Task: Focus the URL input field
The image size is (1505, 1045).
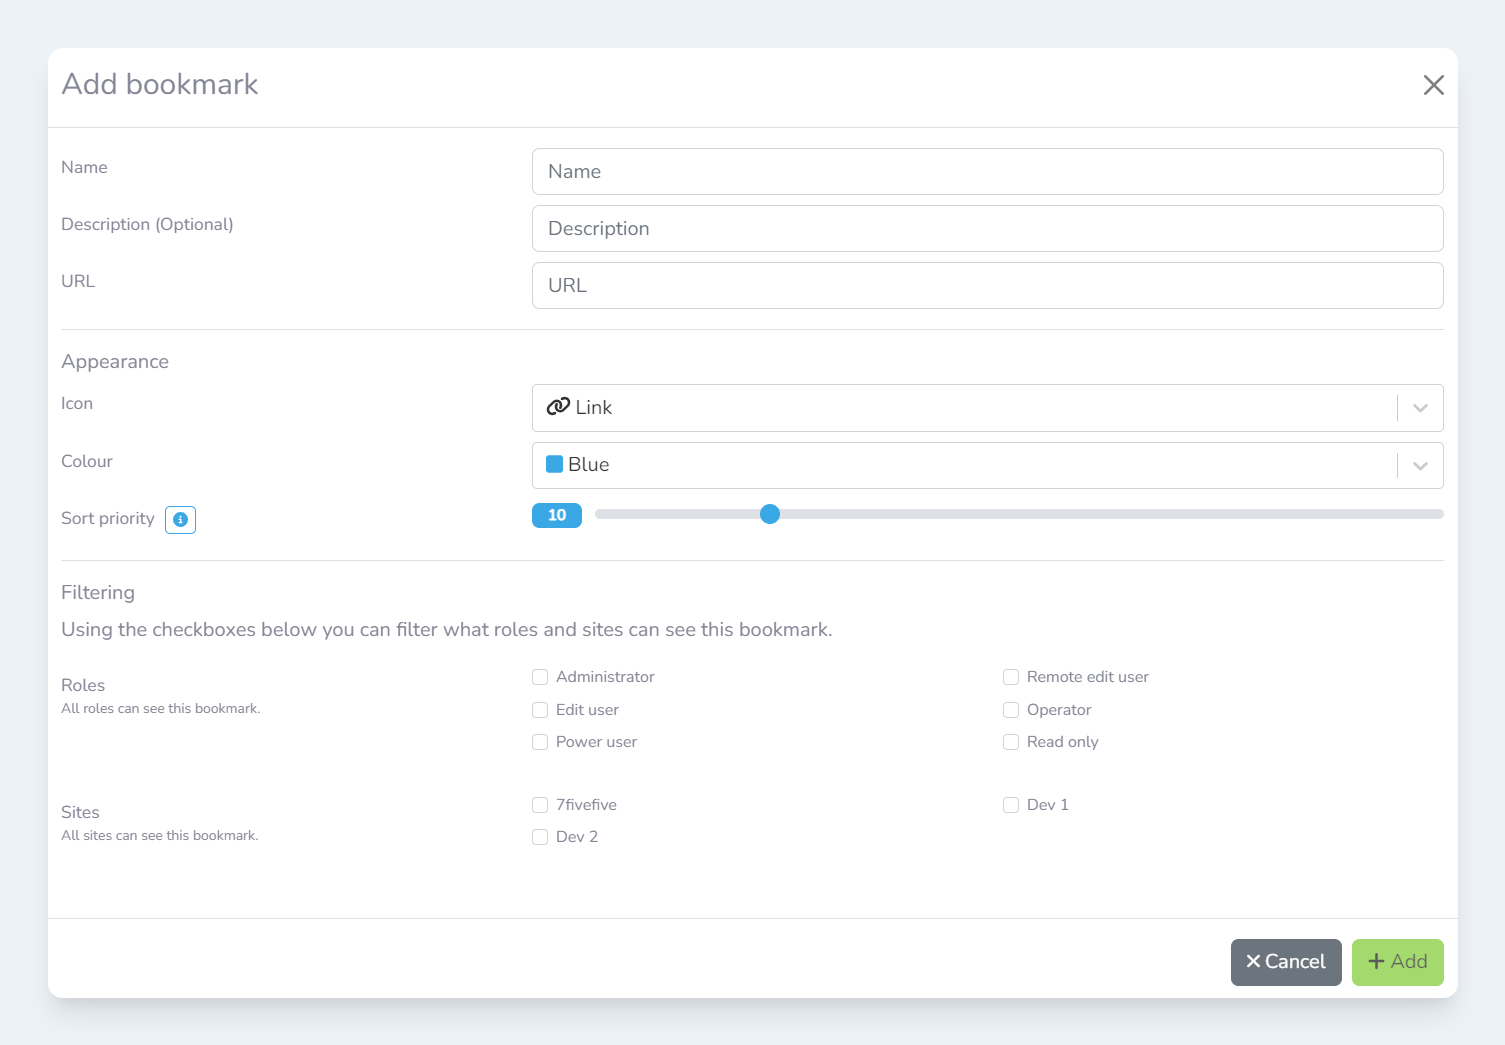Action: [x=987, y=286]
